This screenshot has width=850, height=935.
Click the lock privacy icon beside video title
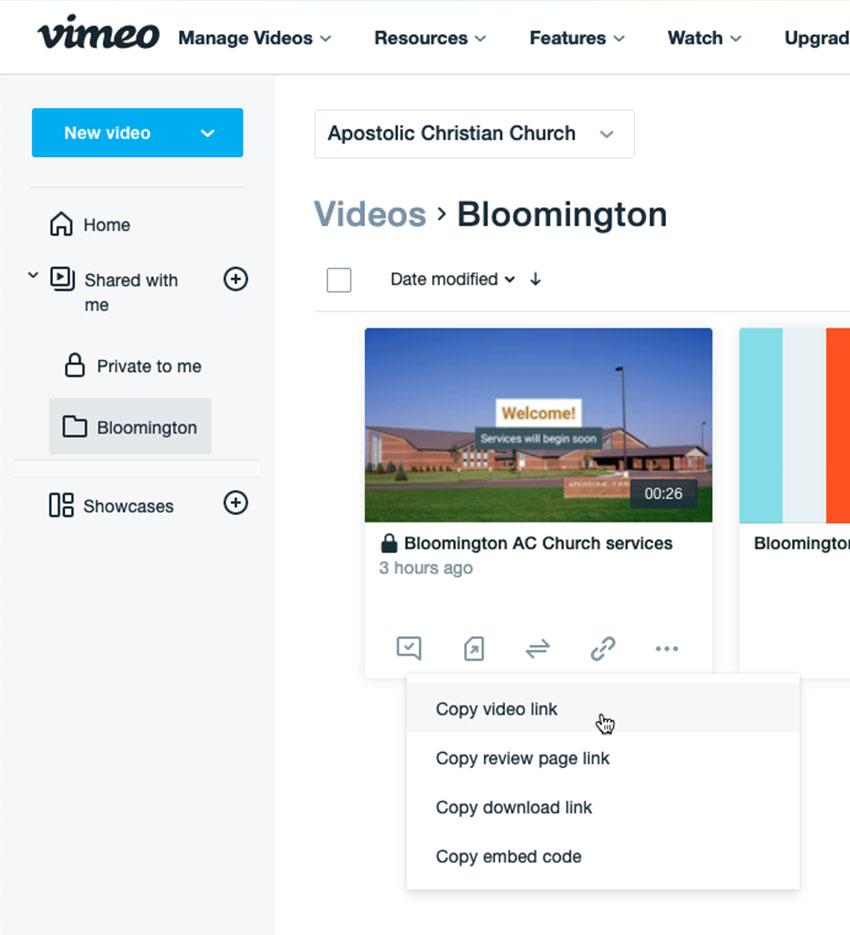coord(389,543)
